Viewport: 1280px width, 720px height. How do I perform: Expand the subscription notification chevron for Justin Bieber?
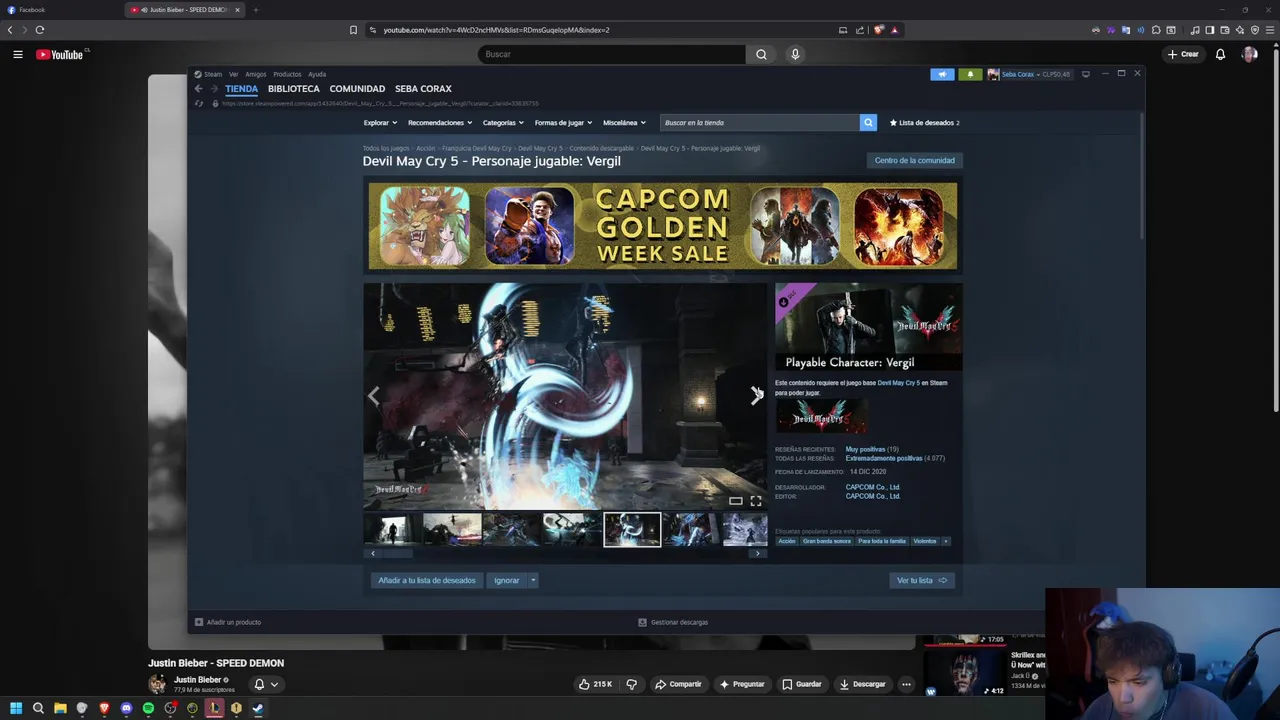273,685
